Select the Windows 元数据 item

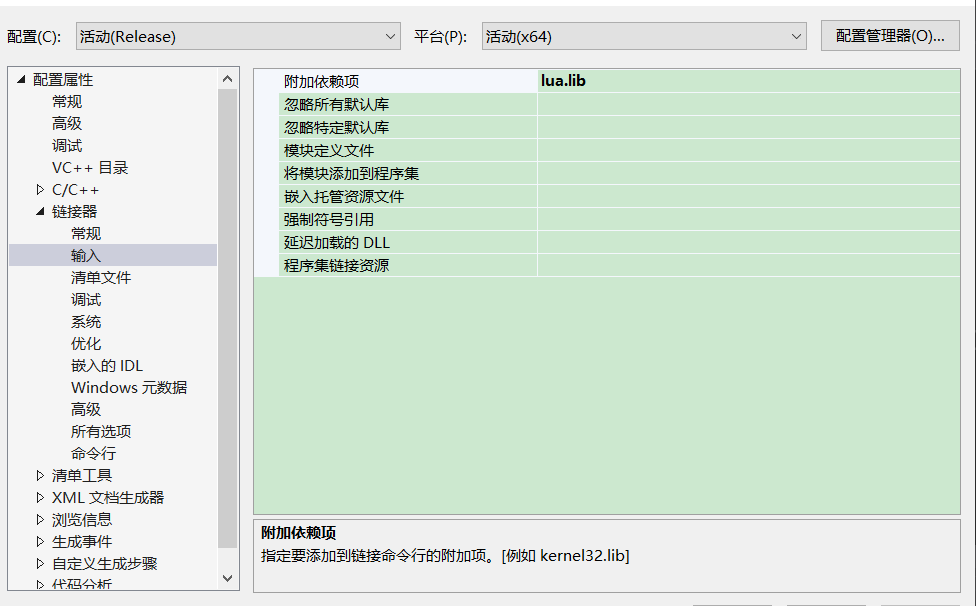click(x=129, y=388)
